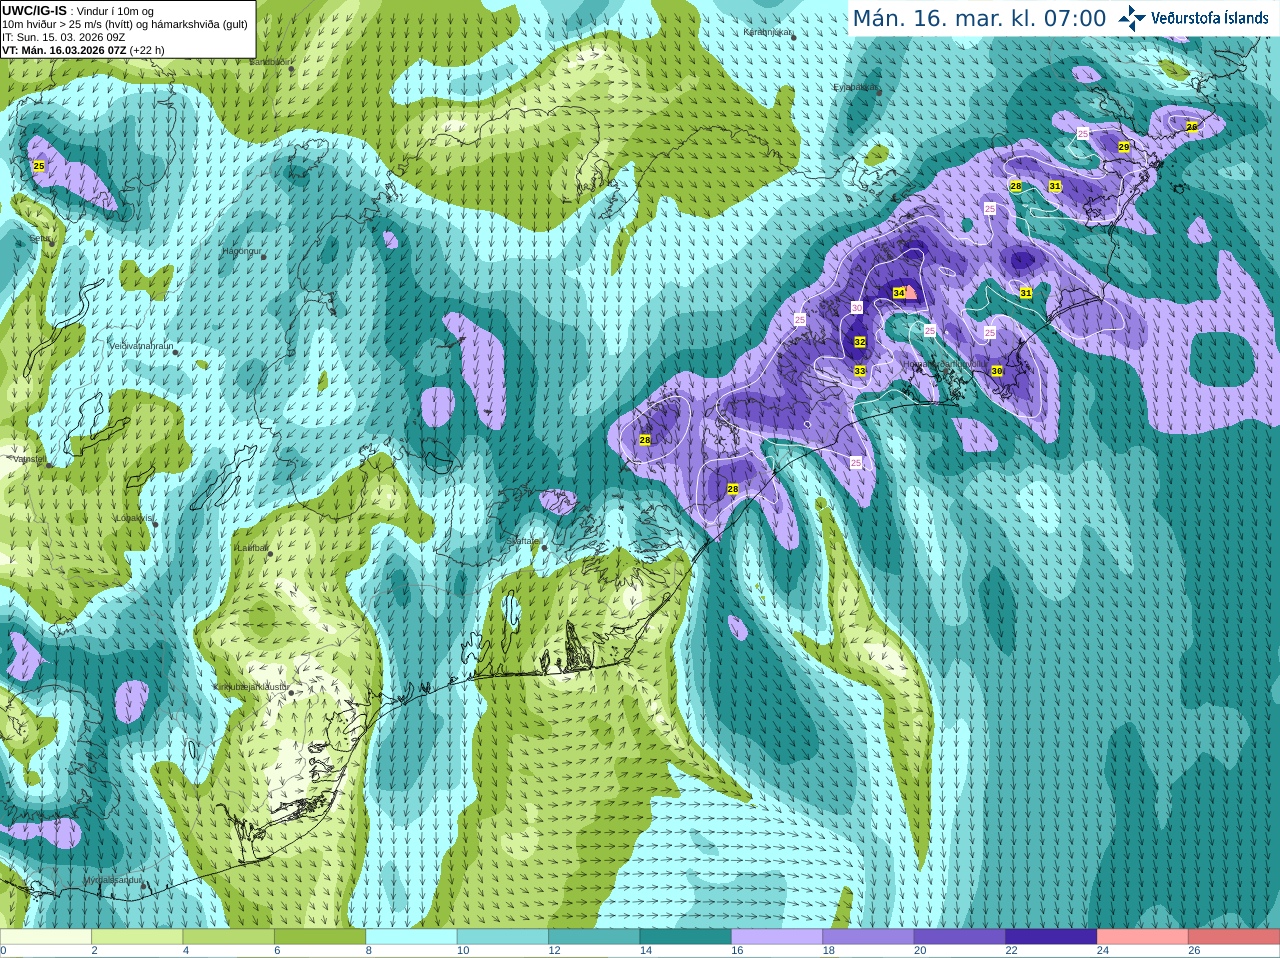This screenshot has width=1280, height=958.
Task: Click the 0–2 m/s palest legend swatch
Action: pos(46,936)
